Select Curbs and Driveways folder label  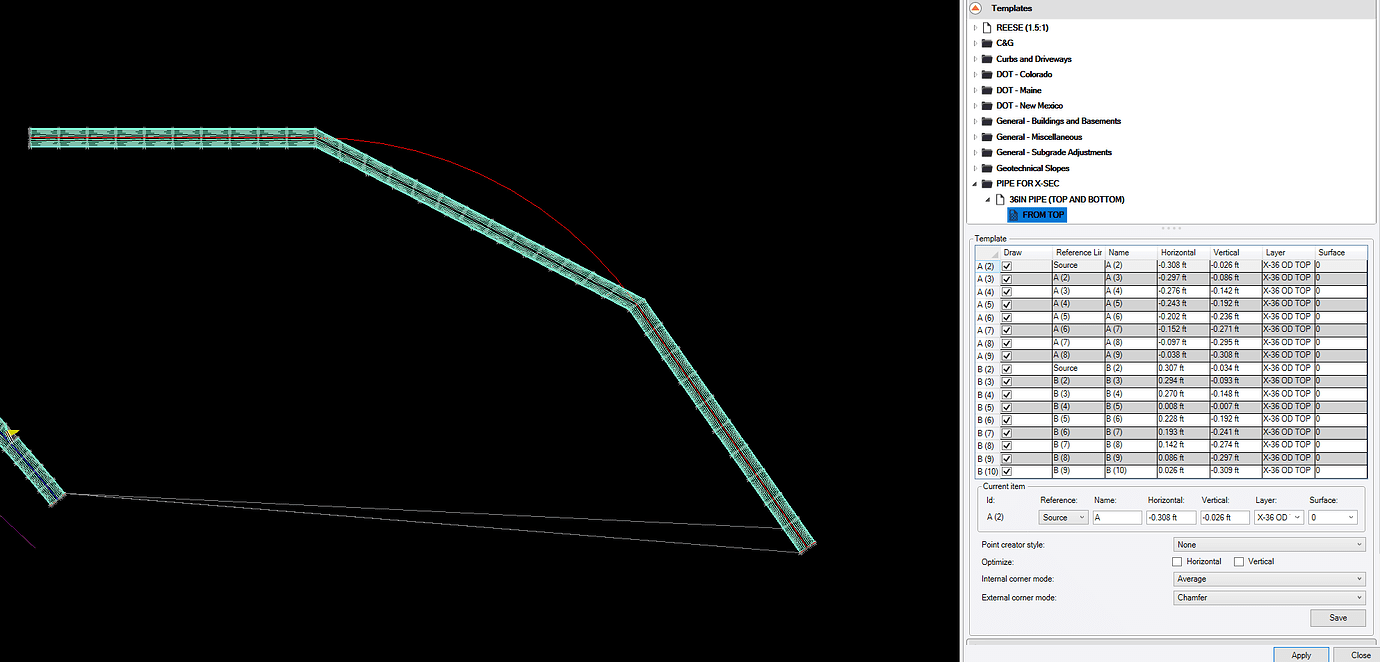1034,59
